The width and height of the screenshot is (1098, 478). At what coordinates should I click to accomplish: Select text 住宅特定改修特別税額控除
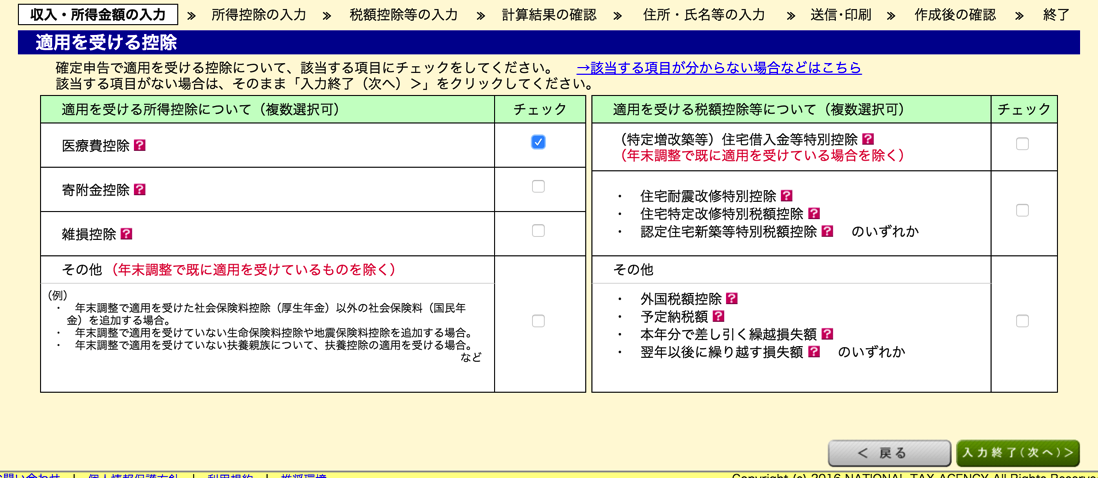[723, 213]
